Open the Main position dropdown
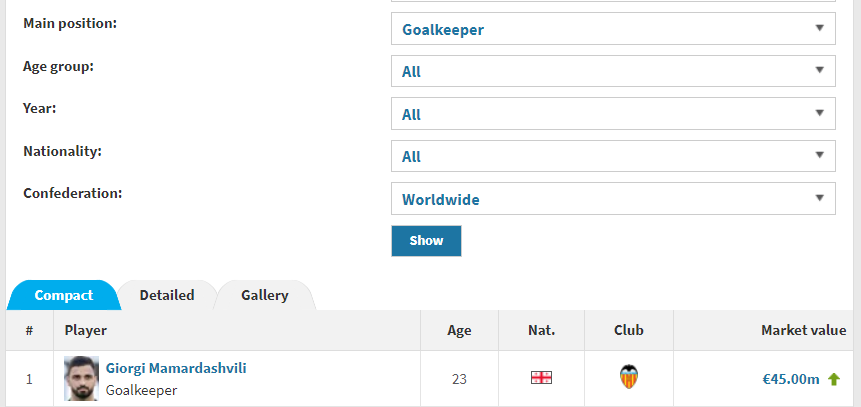The height and width of the screenshot is (407, 861). tap(612, 29)
